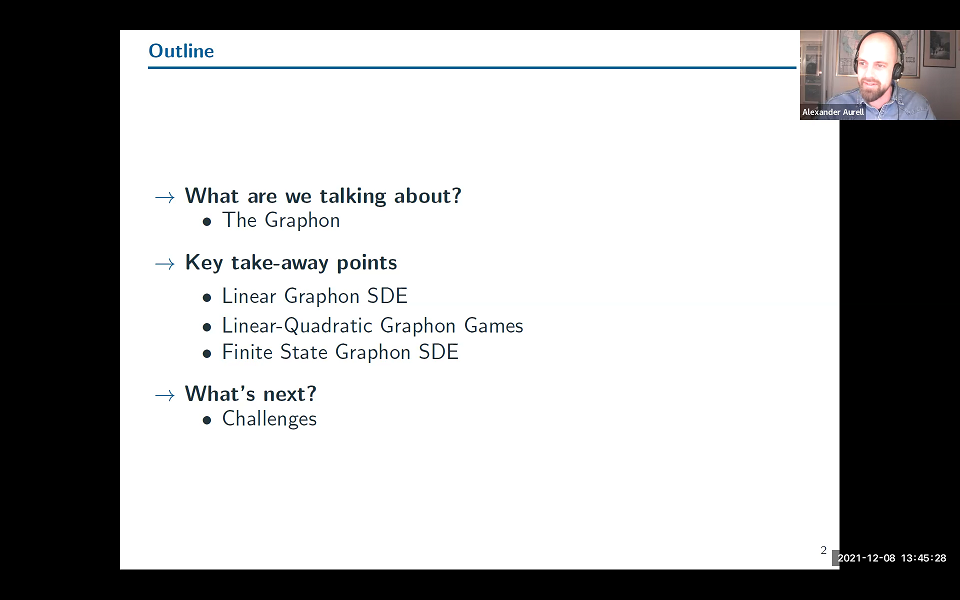
Task: Click the bullet before "Finite State Graphon SDE"
Action: coord(208,353)
